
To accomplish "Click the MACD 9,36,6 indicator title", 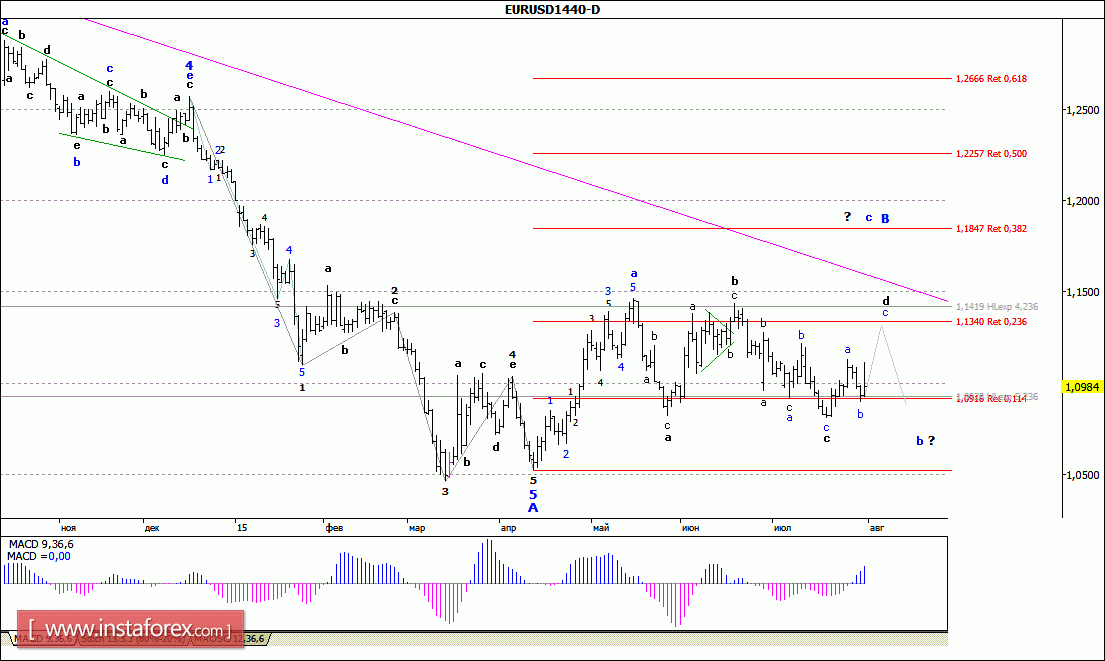I will pyautogui.click(x=41, y=544).
